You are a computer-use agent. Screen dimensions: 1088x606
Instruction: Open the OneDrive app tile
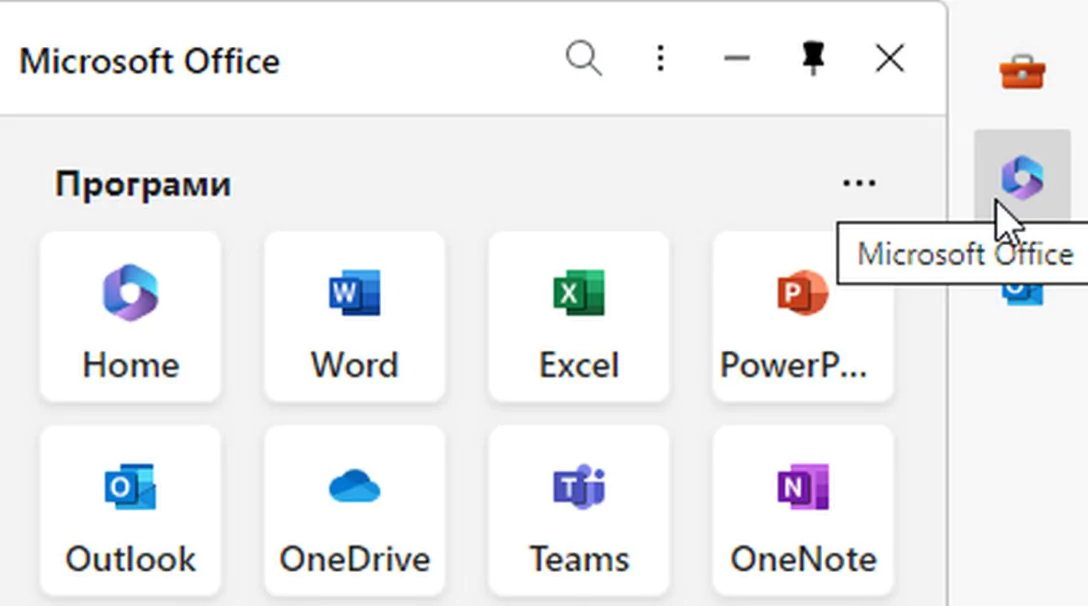(354, 511)
